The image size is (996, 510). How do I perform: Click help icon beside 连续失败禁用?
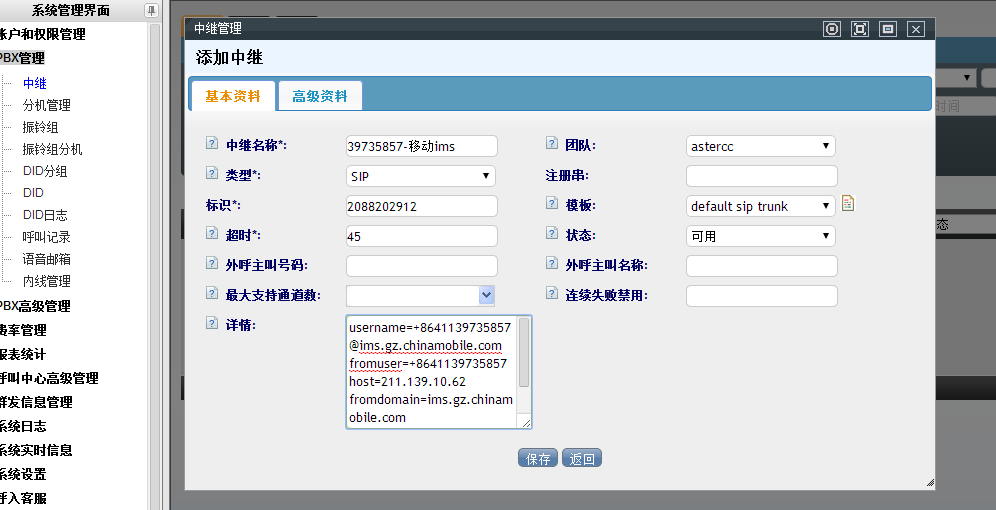click(x=551, y=294)
